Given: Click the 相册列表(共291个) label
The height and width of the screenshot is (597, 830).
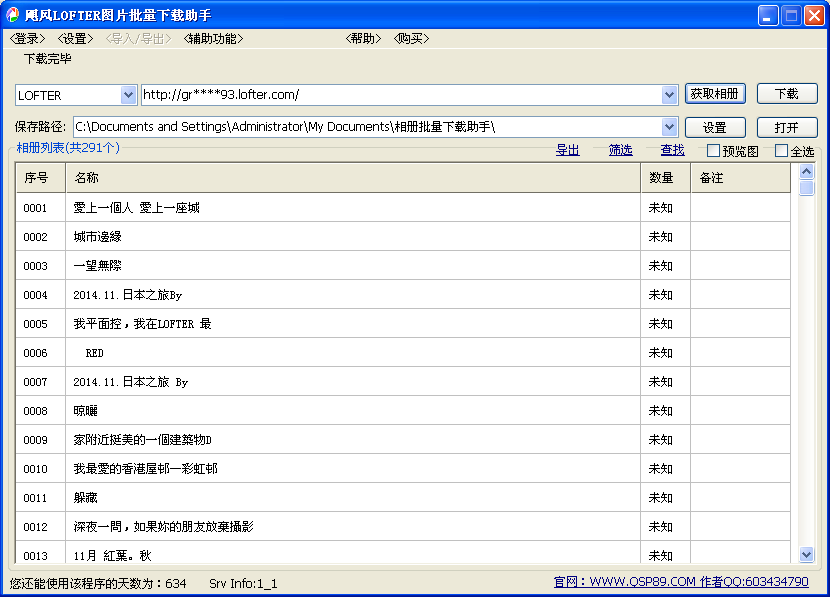Looking at the screenshot, I should (x=68, y=148).
